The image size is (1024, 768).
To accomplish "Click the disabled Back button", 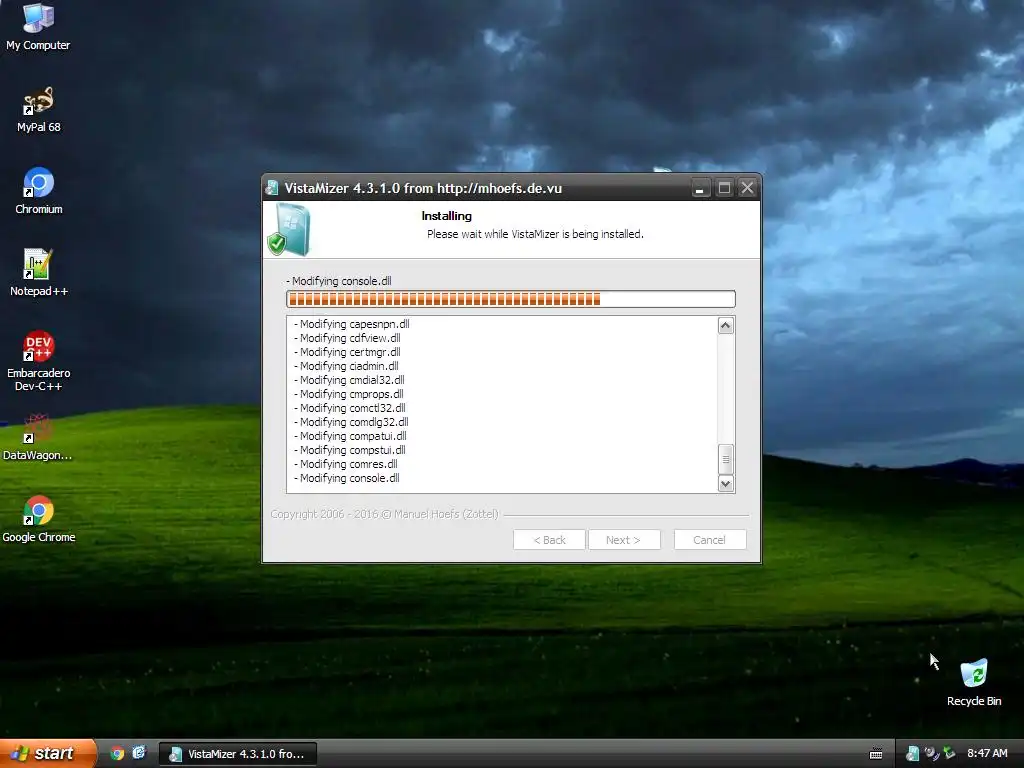I will click(x=549, y=540).
